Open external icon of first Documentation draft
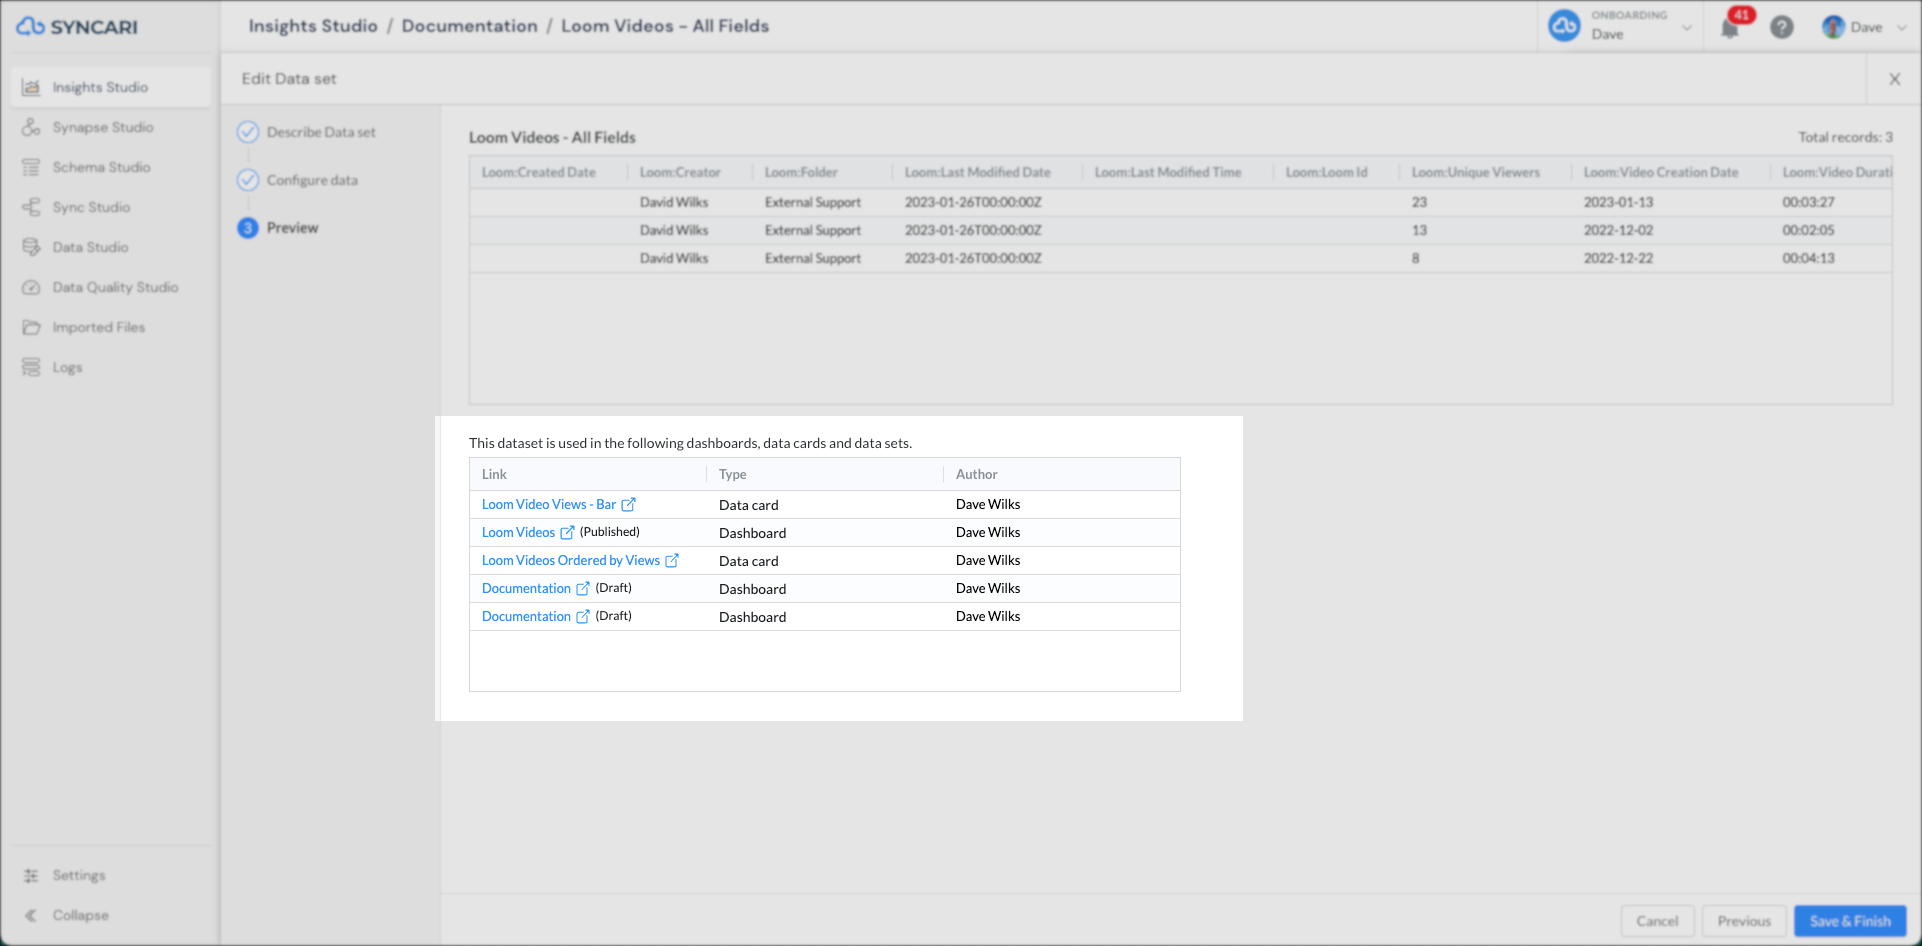The width and height of the screenshot is (1922, 946). pos(583,589)
